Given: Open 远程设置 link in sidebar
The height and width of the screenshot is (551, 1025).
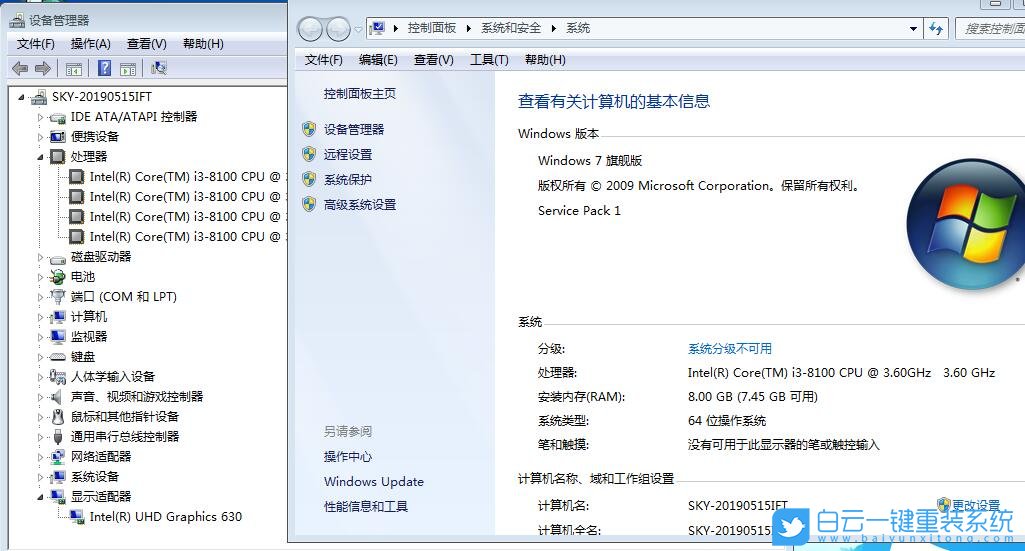Looking at the screenshot, I should [x=348, y=155].
